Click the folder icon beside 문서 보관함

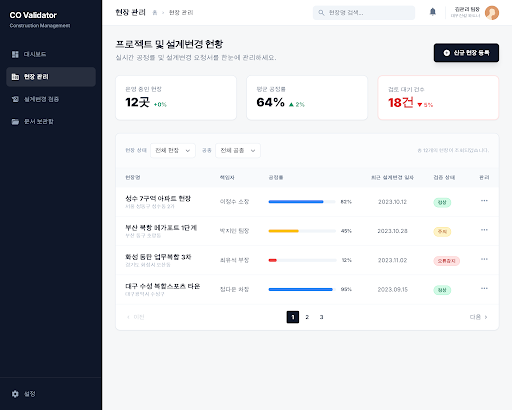tap(15, 121)
